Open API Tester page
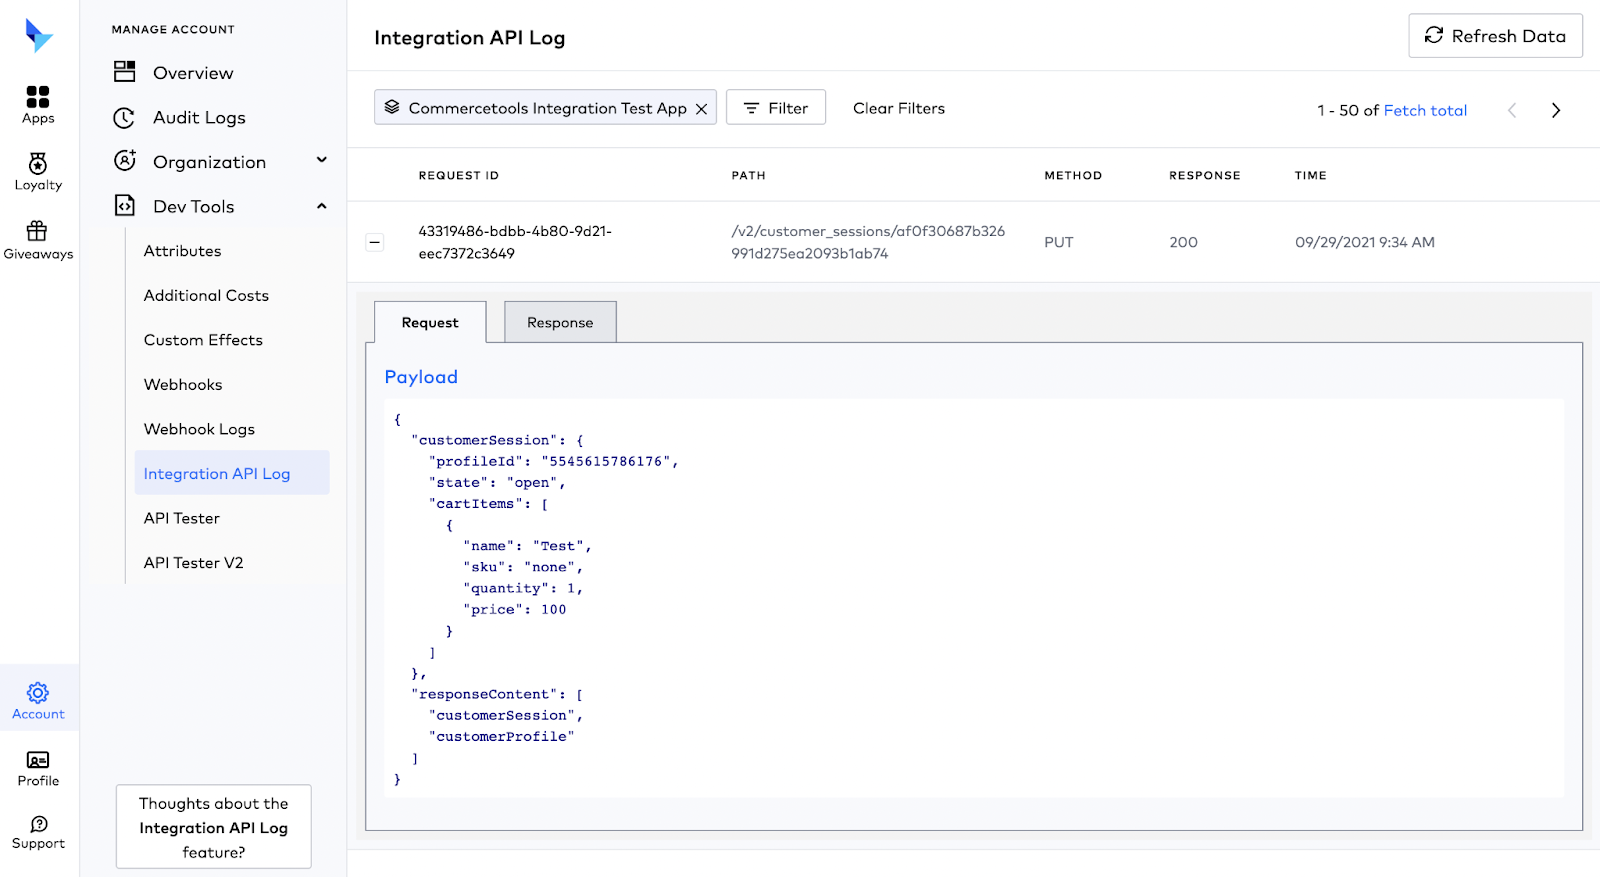Image resolution: width=1600 pixels, height=877 pixels. coord(181,518)
